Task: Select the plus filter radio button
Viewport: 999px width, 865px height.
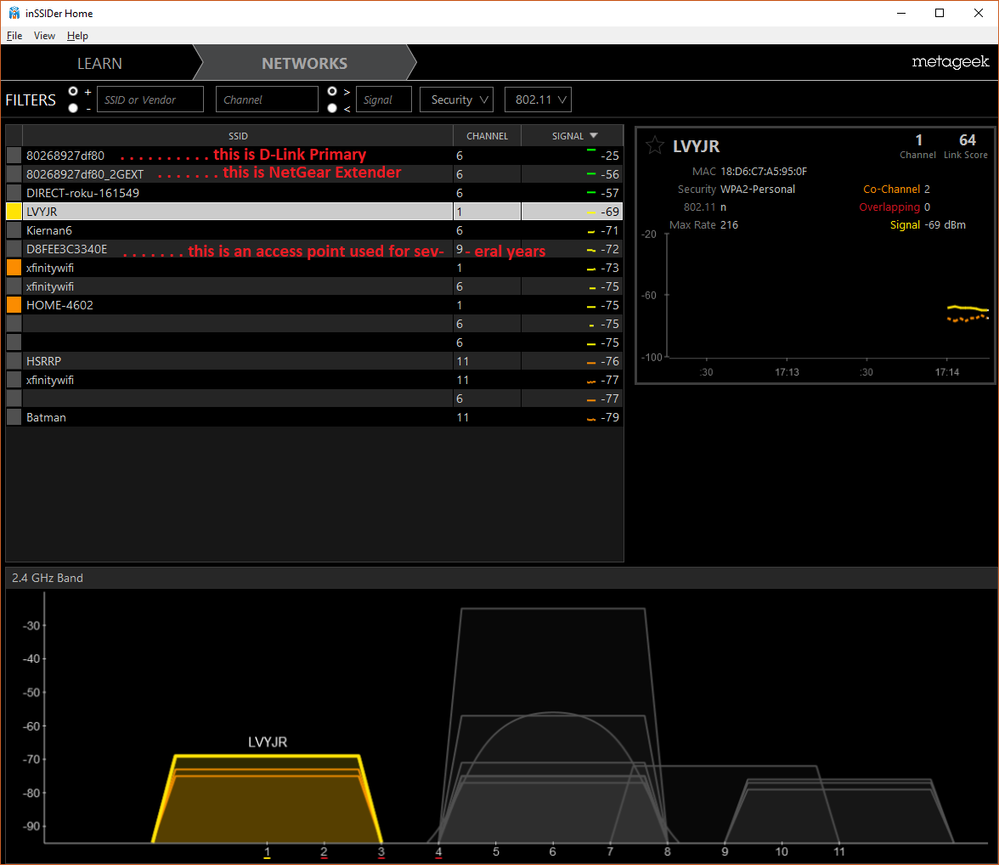Action: (72, 92)
